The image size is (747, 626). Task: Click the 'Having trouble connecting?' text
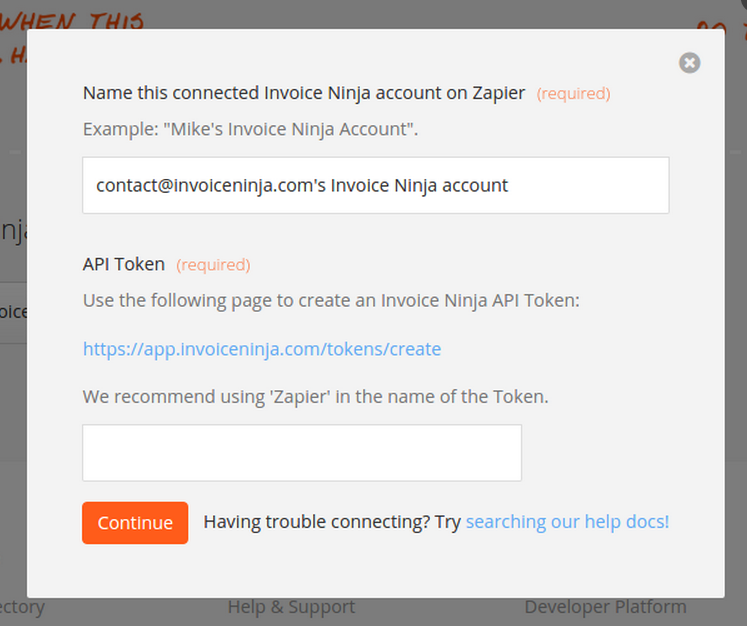[317, 522]
